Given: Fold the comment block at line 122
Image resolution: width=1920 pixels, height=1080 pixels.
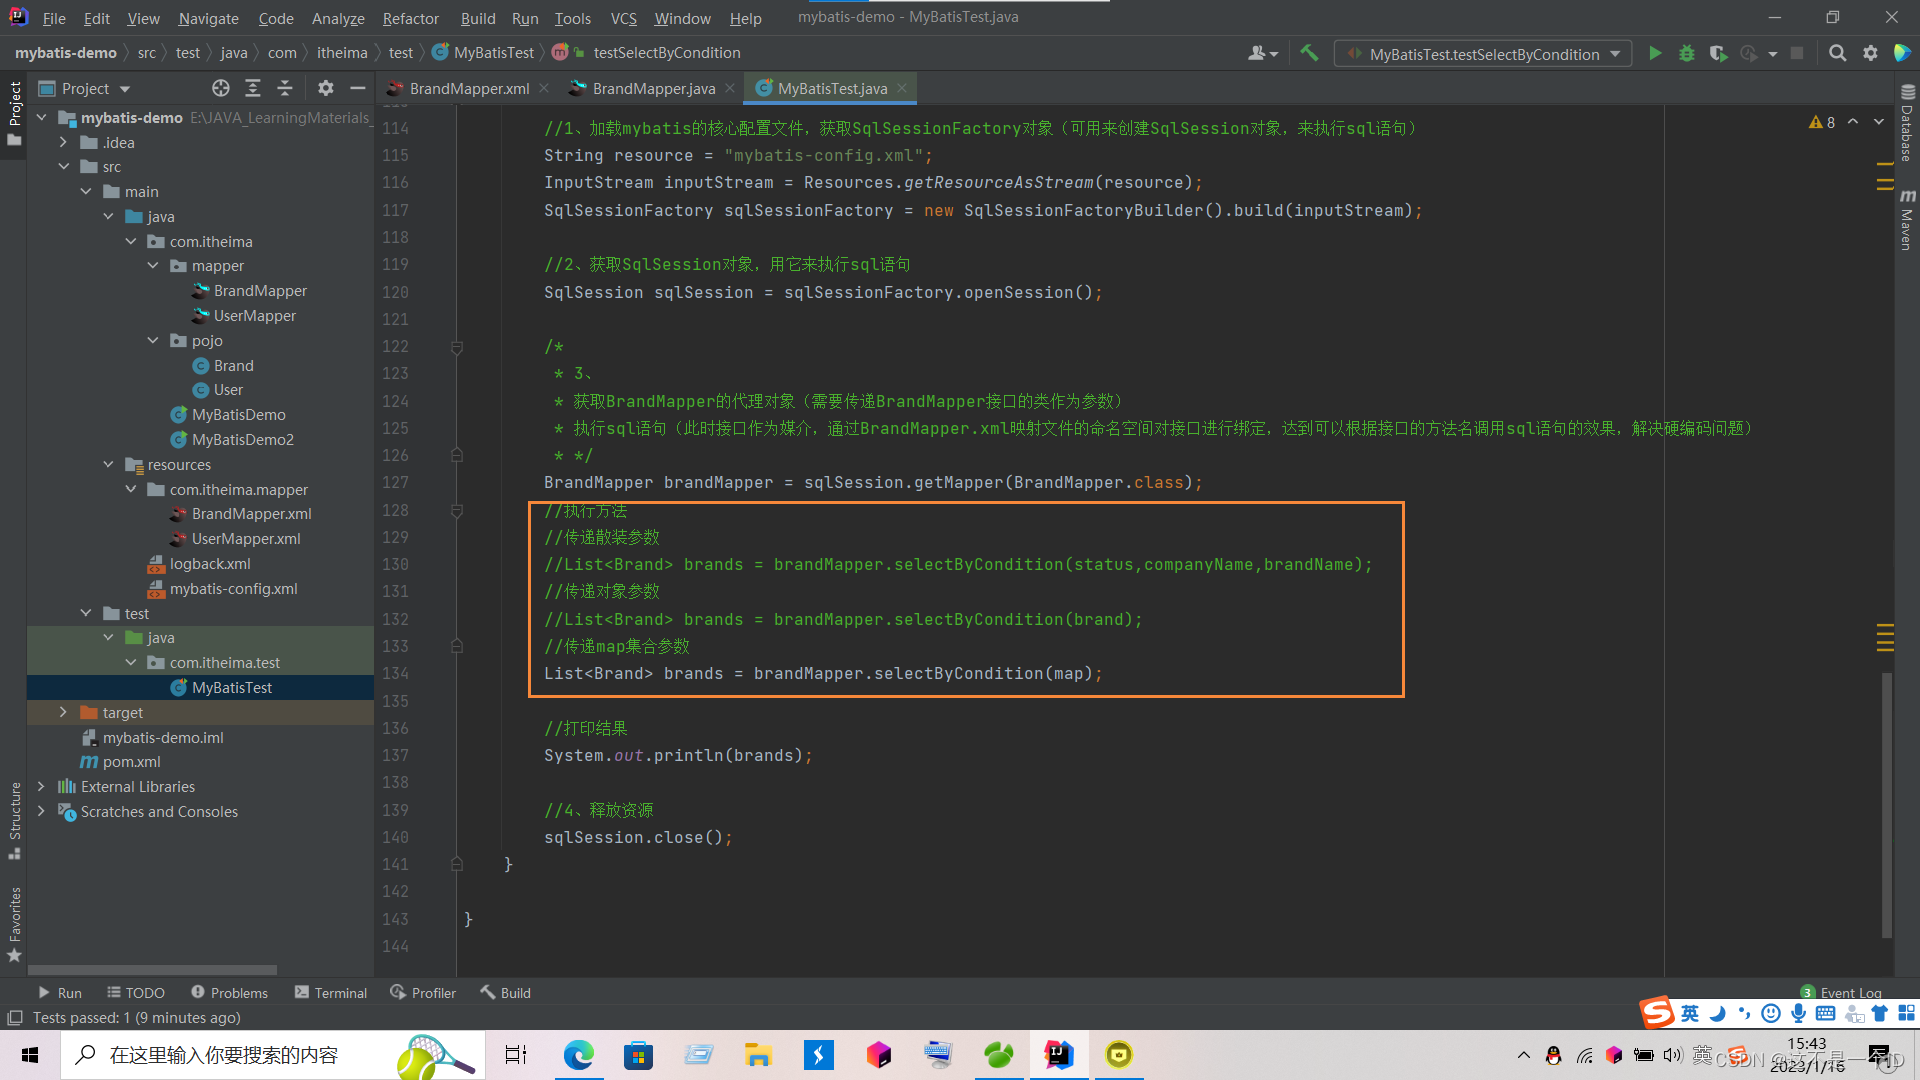Looking at the screenshot, I should click(457, 347).
